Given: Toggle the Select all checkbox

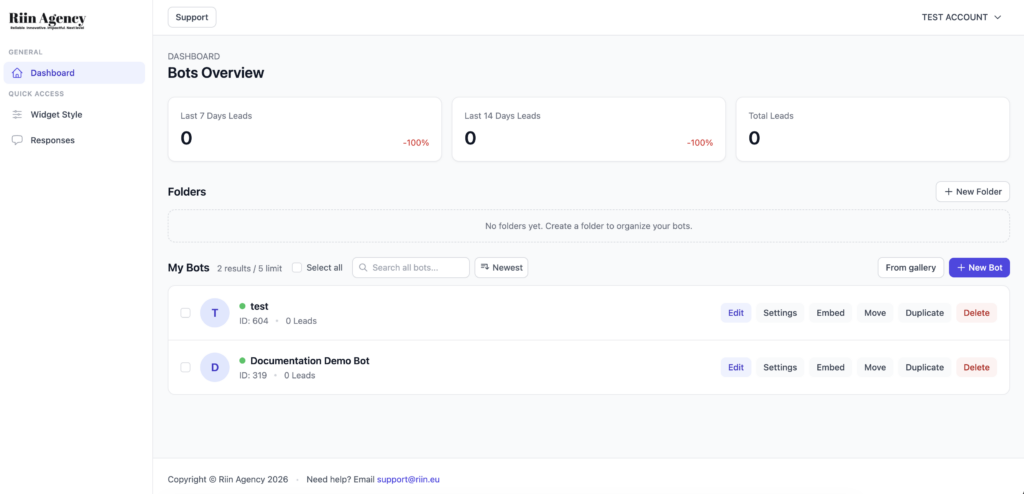Looking at the screenshot, I should coord(297,268).
